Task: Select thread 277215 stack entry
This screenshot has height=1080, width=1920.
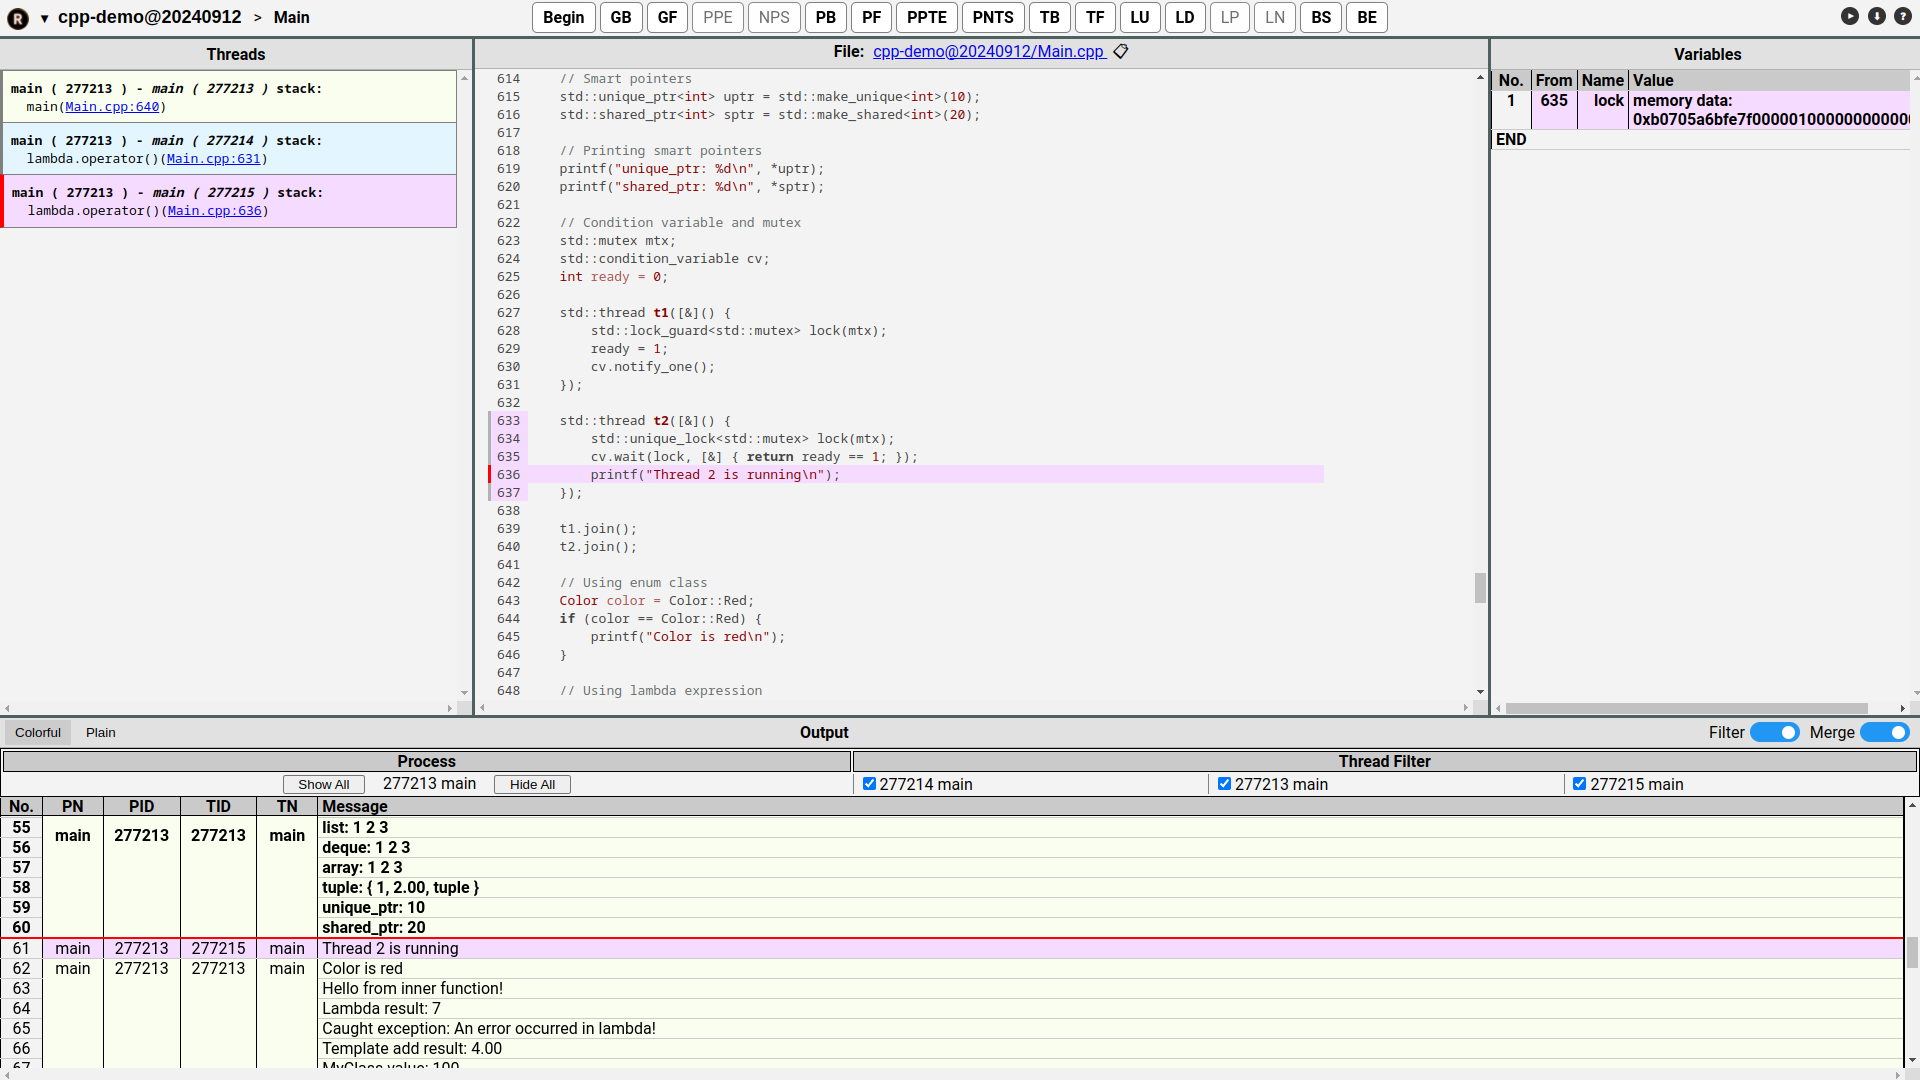Action: [x=229, y=201]
